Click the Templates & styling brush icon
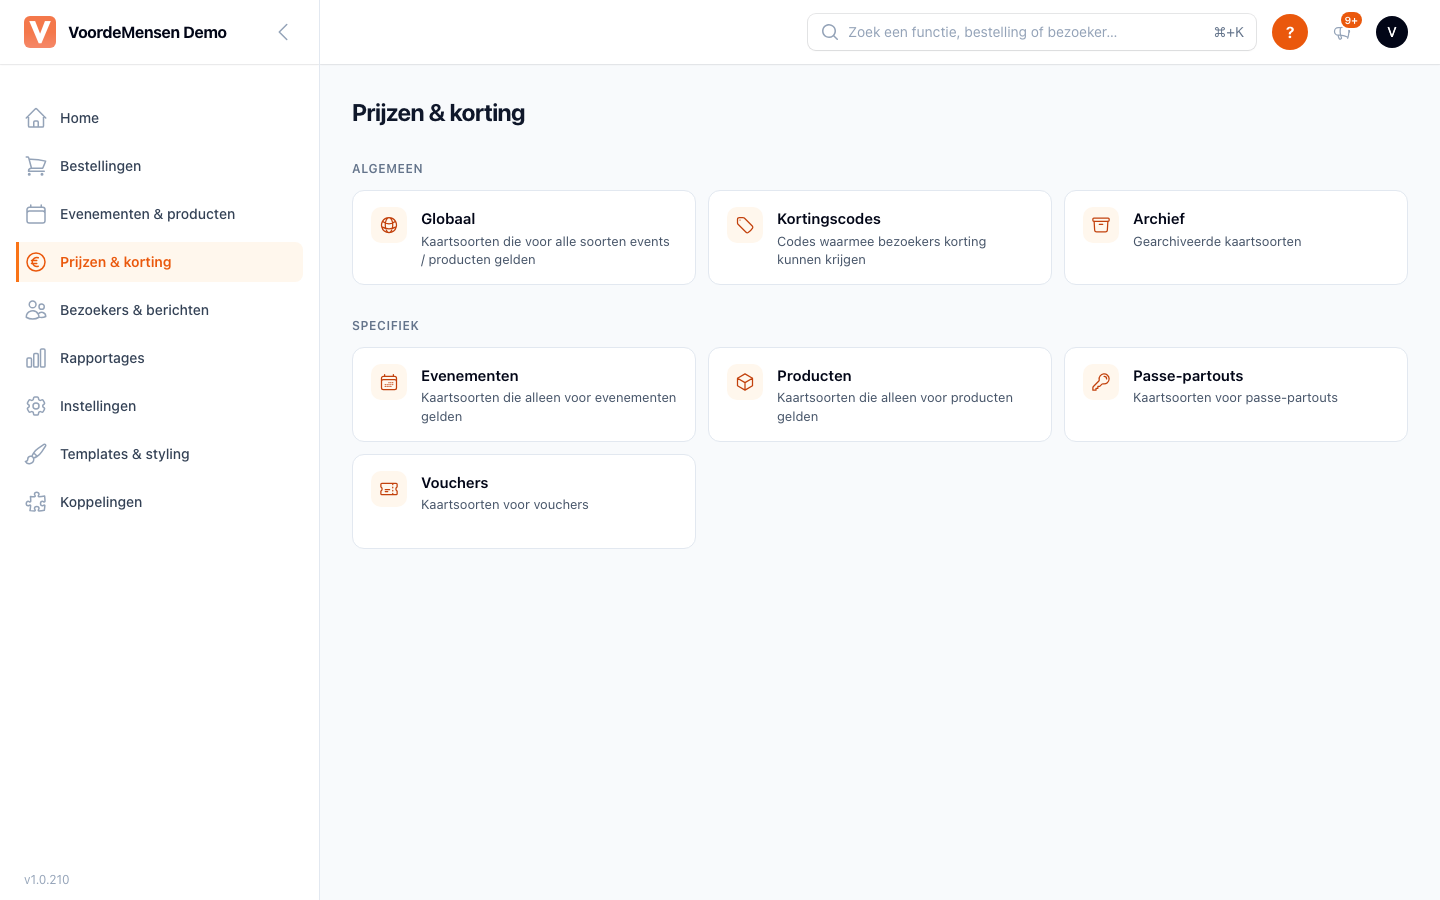The image size is (1440, 900). click(x=36, y=454)
